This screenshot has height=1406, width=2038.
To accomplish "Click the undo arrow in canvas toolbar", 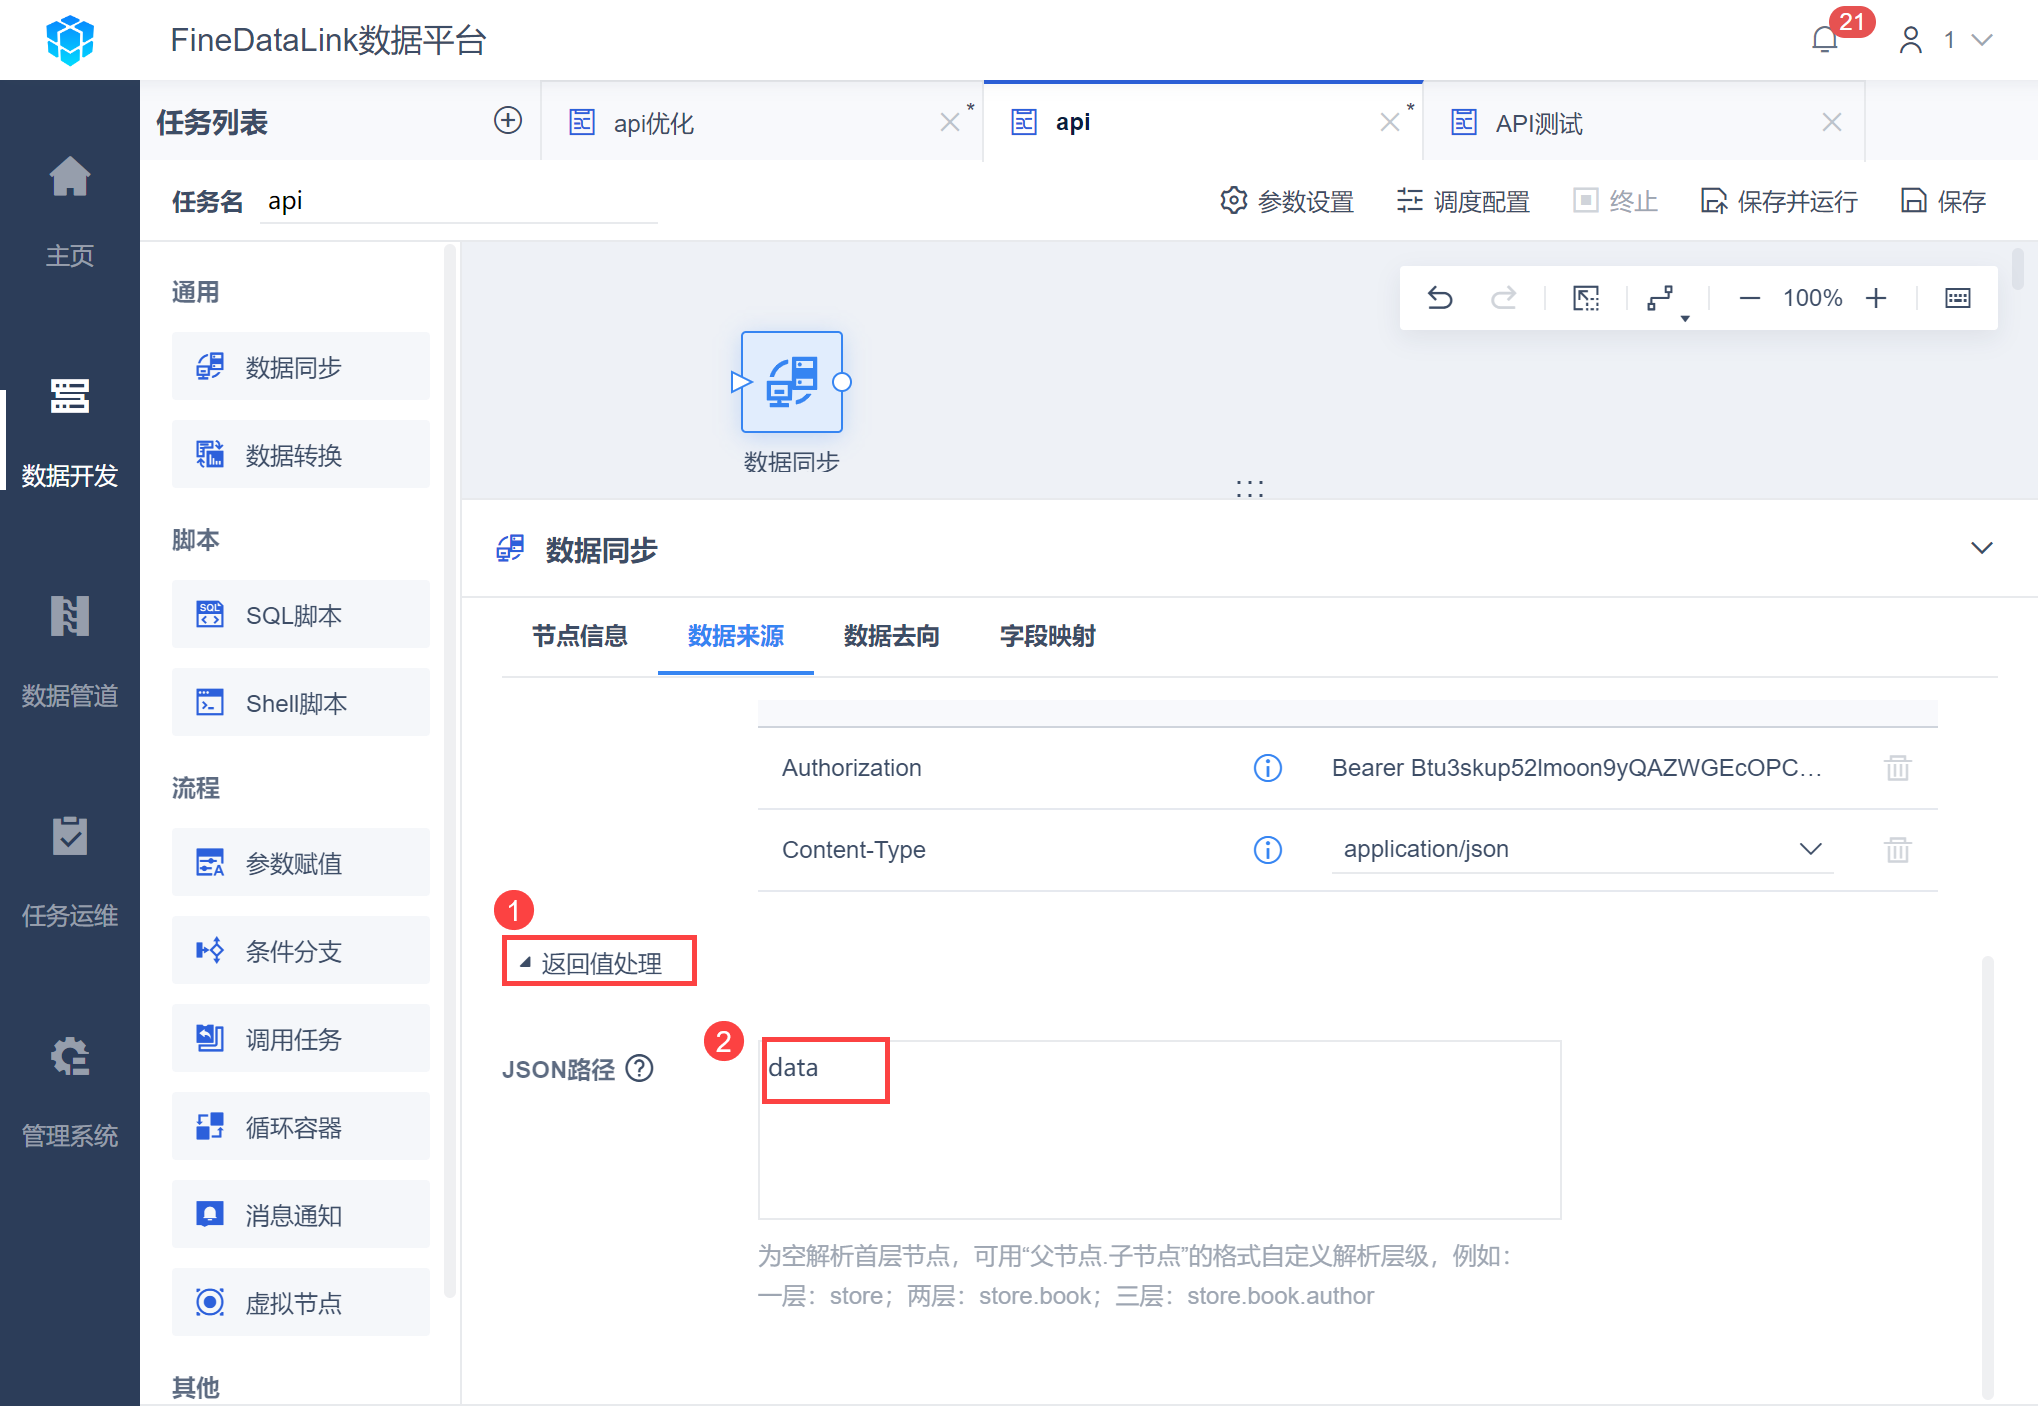I will pos(1439,298).
